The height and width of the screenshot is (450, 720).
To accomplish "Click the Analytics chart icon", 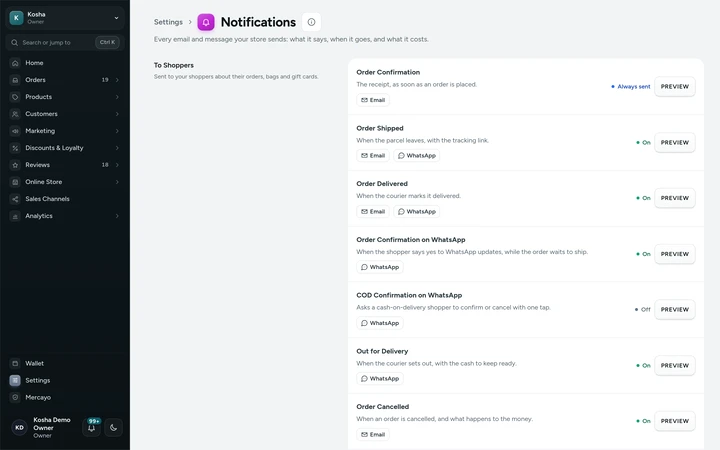I will pos(15,216).
